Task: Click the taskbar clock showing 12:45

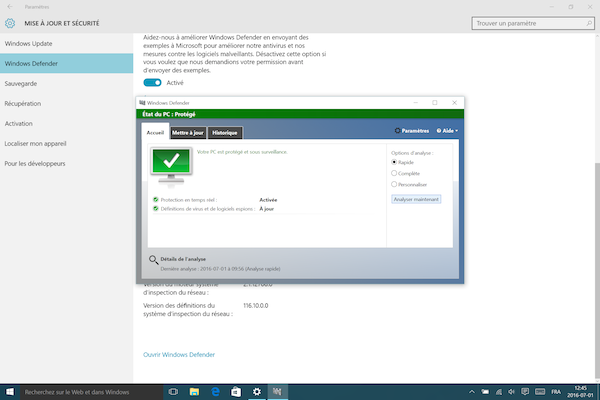Action: pos(580,392)
